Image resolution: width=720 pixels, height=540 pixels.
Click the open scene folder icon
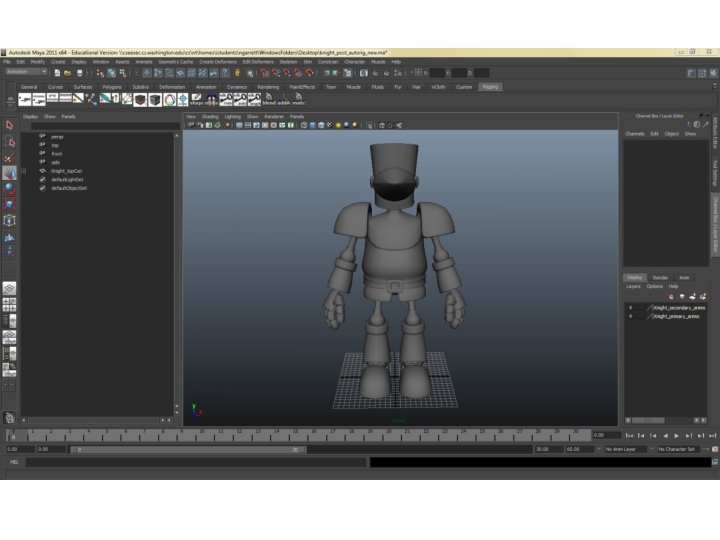[67, 73]
